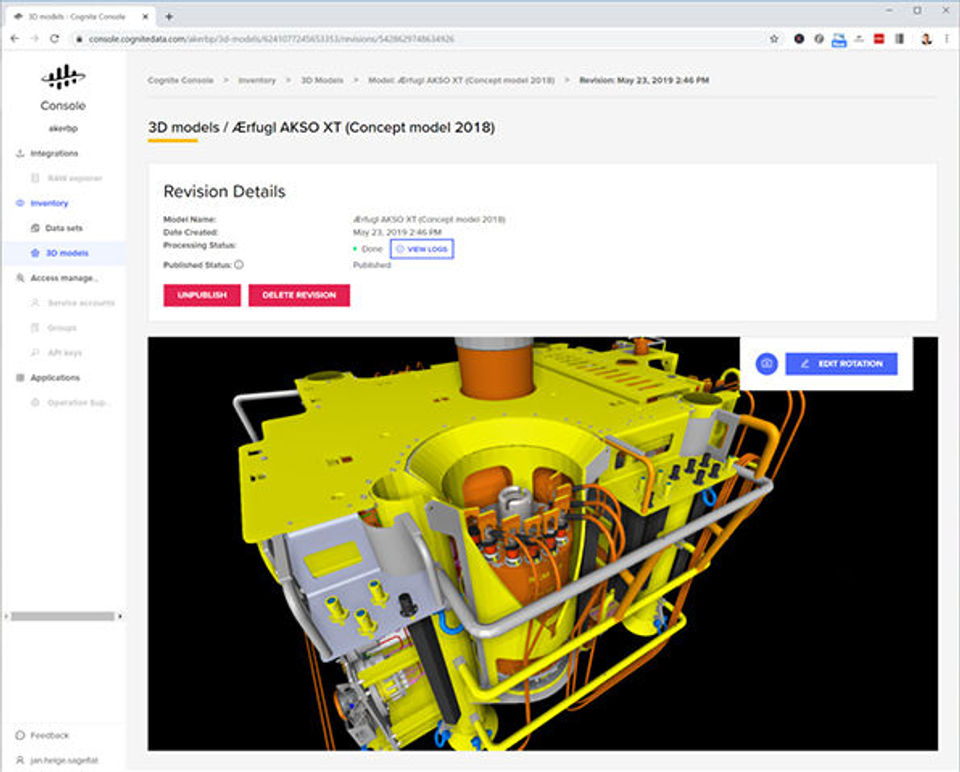
Task: Click the camera screenshot icon in viewer
Action: (766, 364)
